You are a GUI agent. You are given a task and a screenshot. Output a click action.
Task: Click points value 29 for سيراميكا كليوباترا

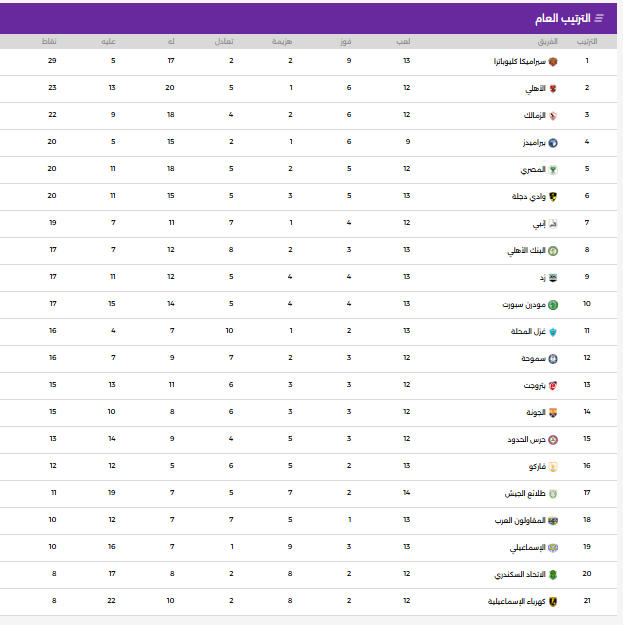52,61
